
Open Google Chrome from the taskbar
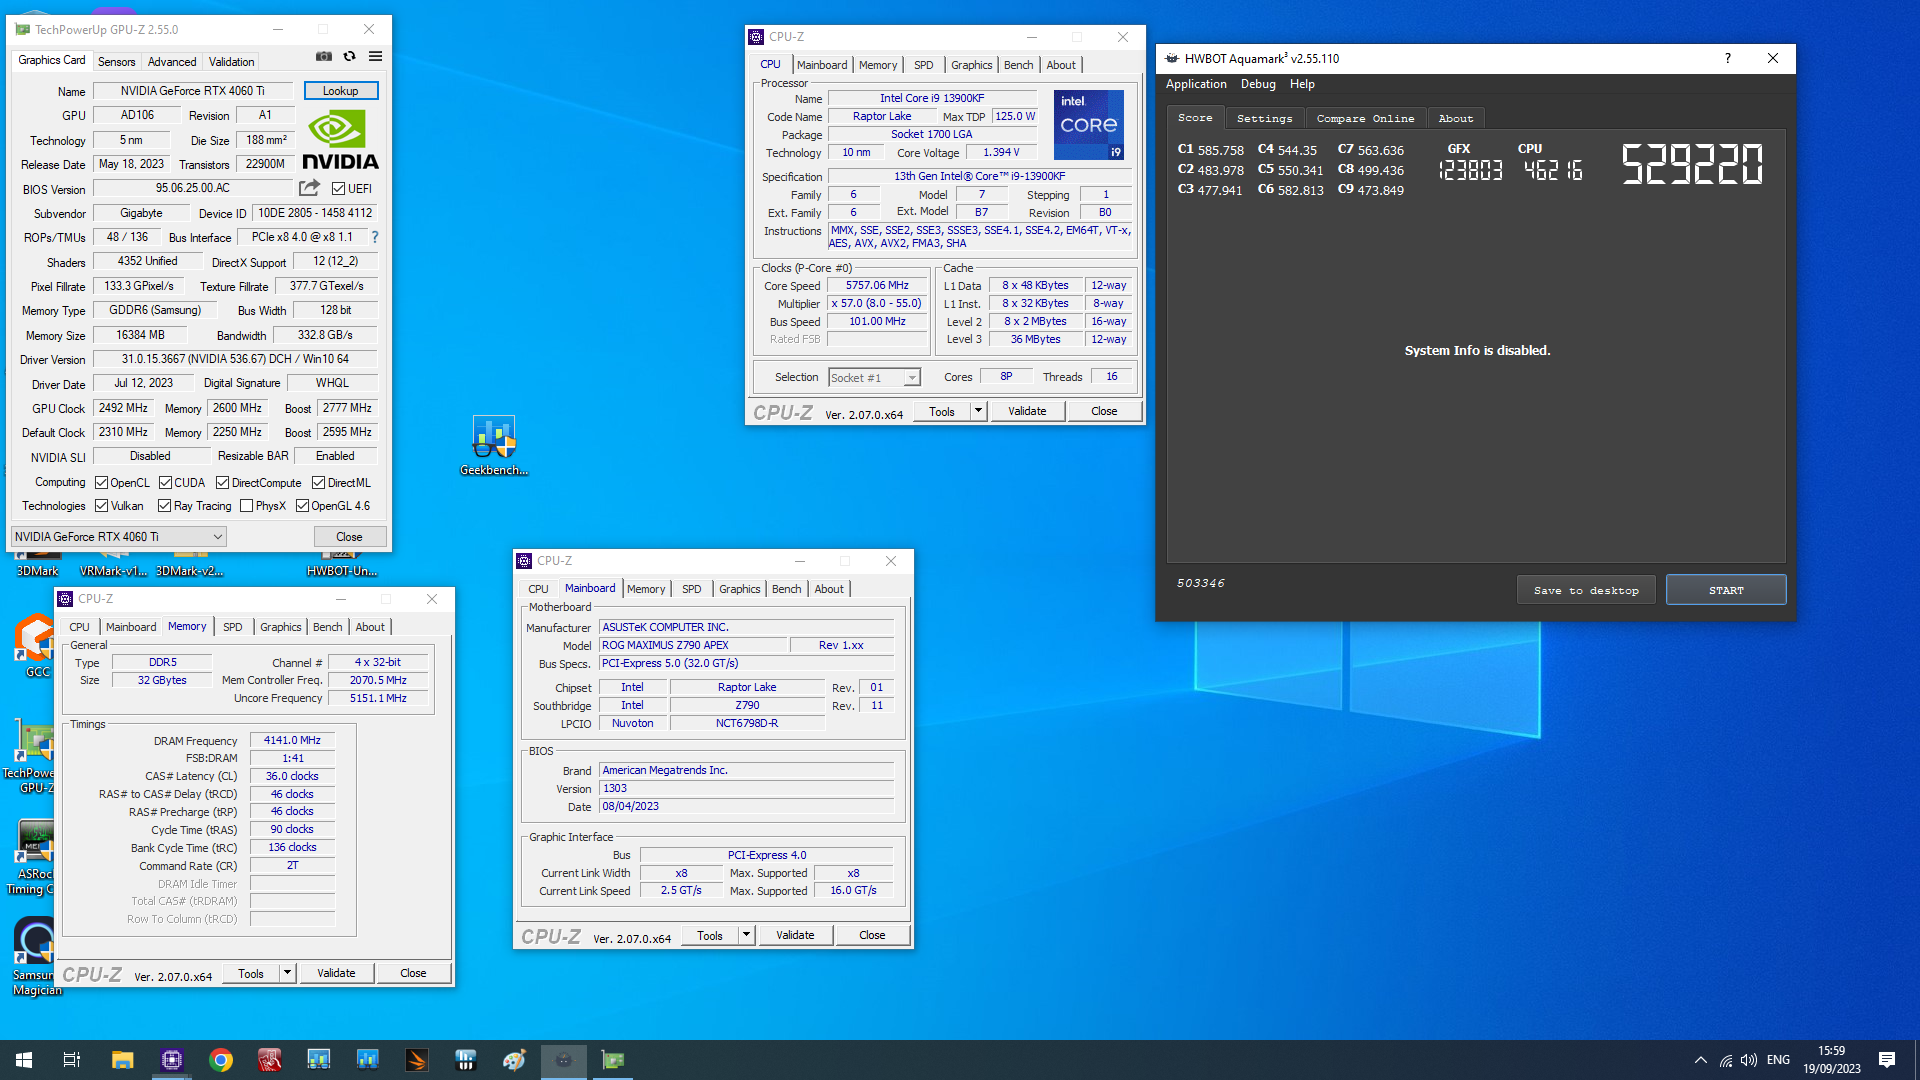220,1060
